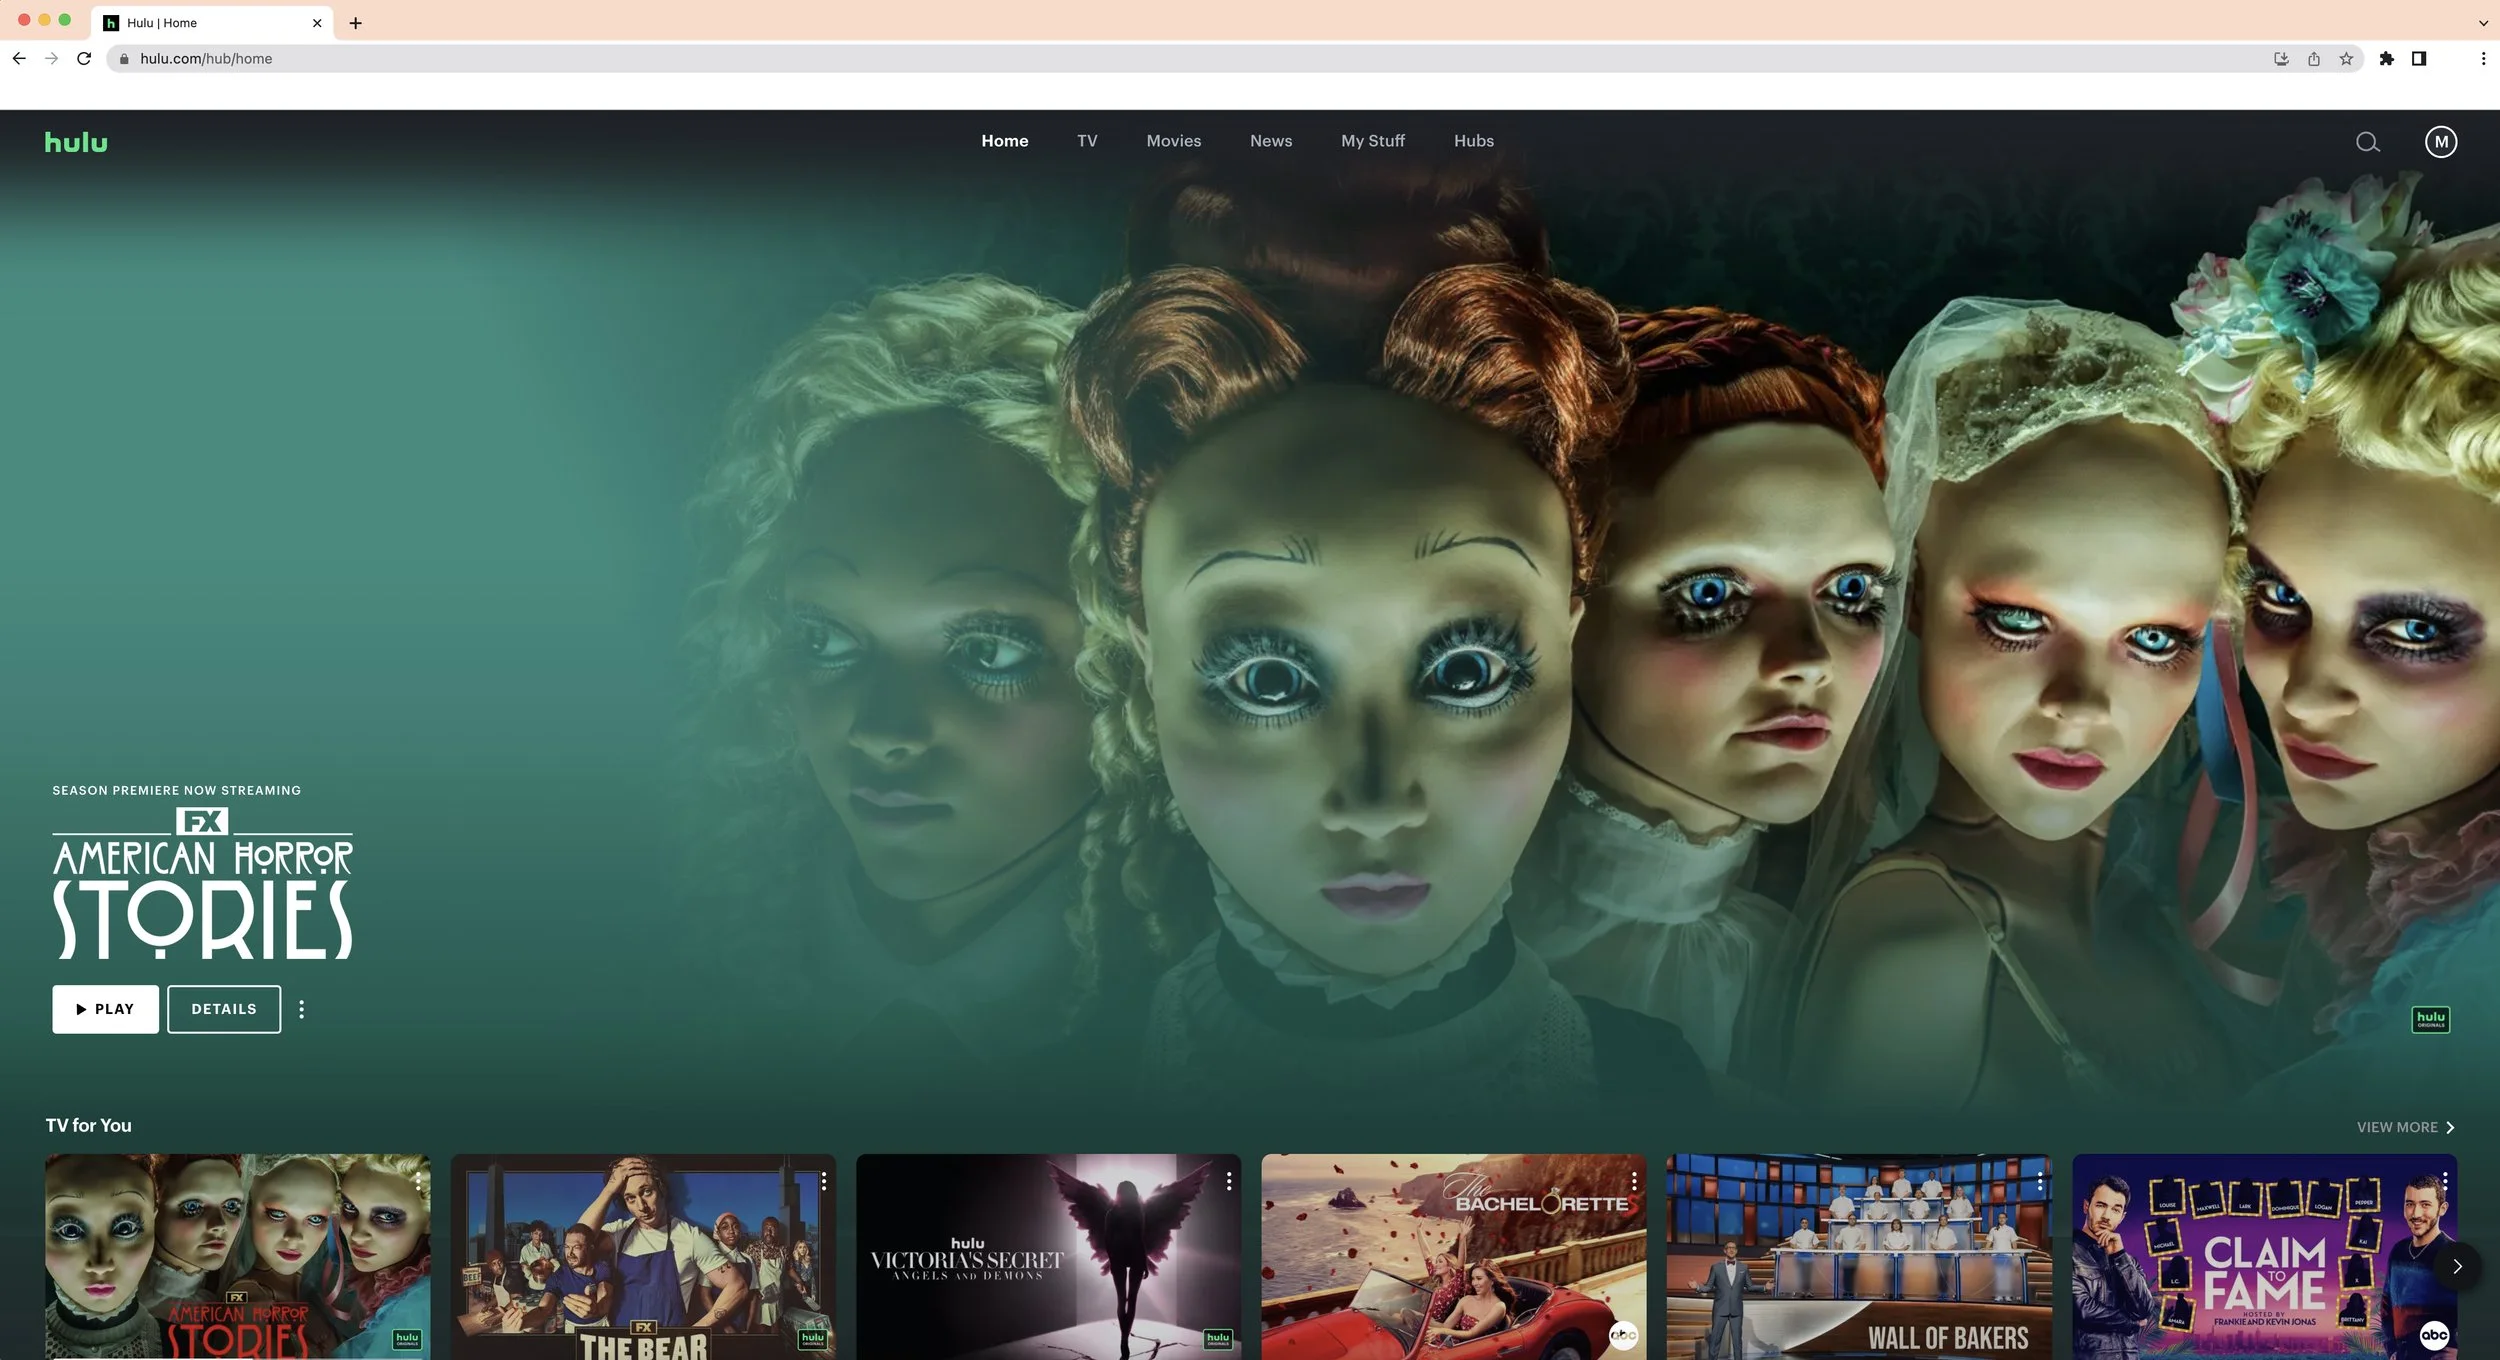This screenshot has width=2500, height=1360.
Task: Open options dots on The Bachelorette tile
Action: point(1634,1182)
